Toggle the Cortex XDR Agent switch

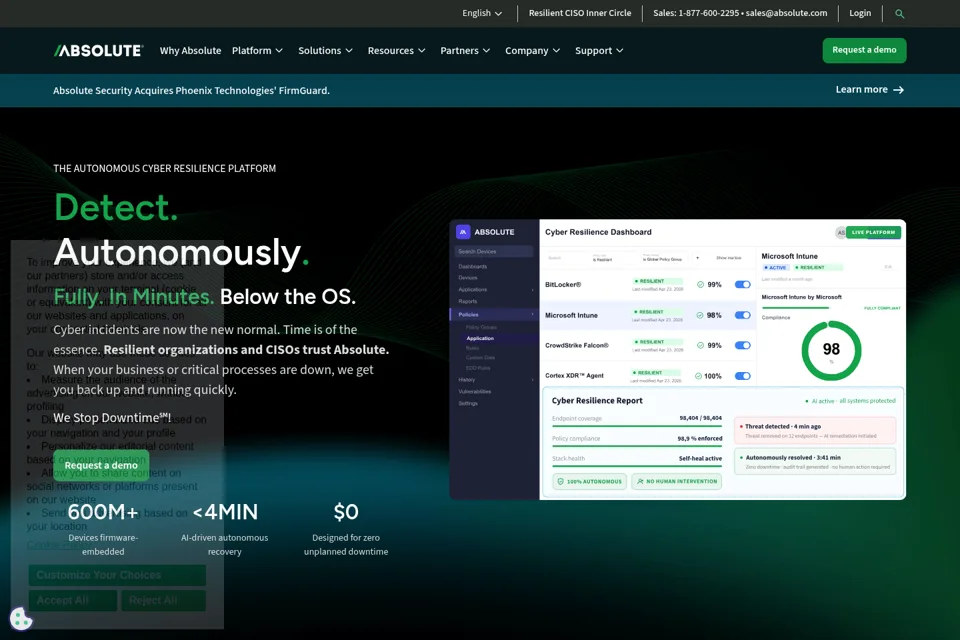pyautogui.click(x=743, y=376)
